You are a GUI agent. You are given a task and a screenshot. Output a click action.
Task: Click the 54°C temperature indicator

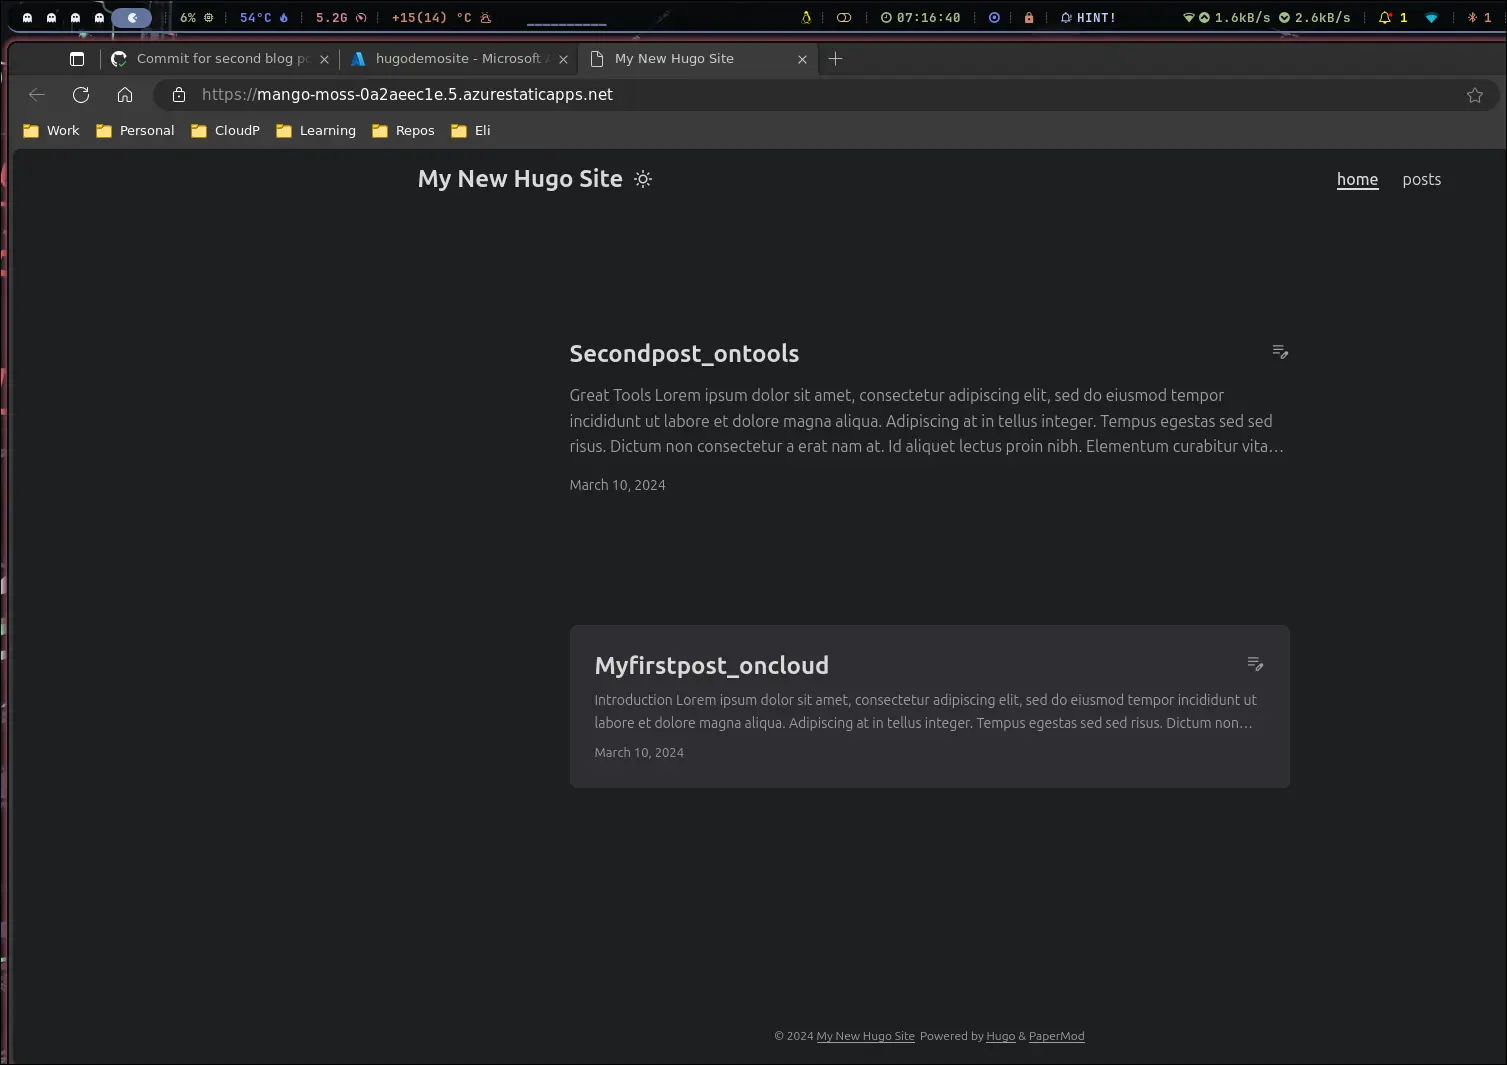coord(264,18)
